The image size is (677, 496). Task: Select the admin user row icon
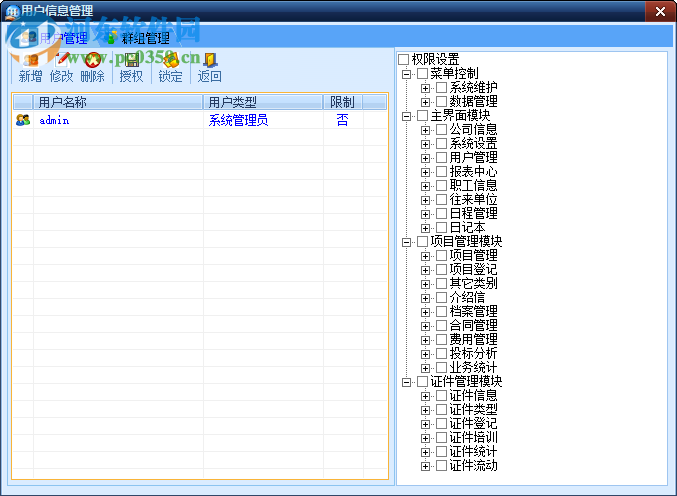click(x=22, y=120)
